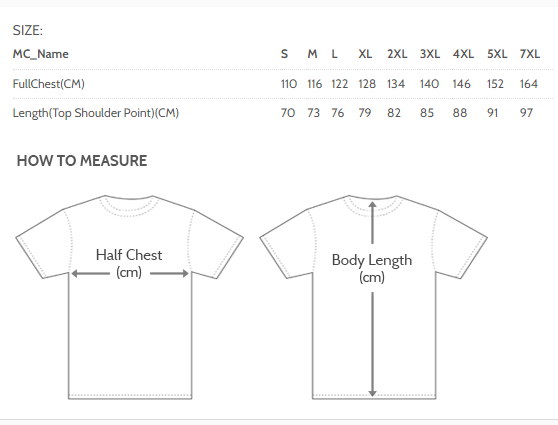558x425 pixels.
Task: Click the downward Body Length arrow
Action: click(x=372, y=344)
